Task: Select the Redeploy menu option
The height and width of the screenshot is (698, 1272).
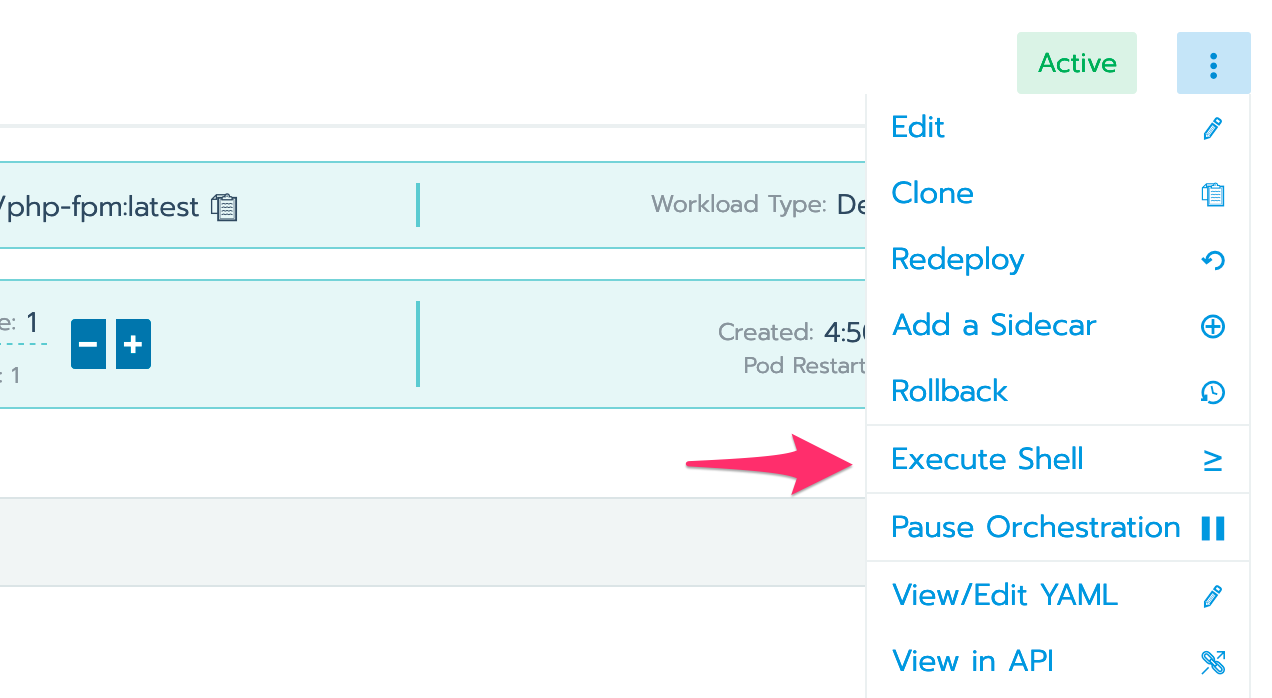Action: pyautogui.click(x=957, y=260)
